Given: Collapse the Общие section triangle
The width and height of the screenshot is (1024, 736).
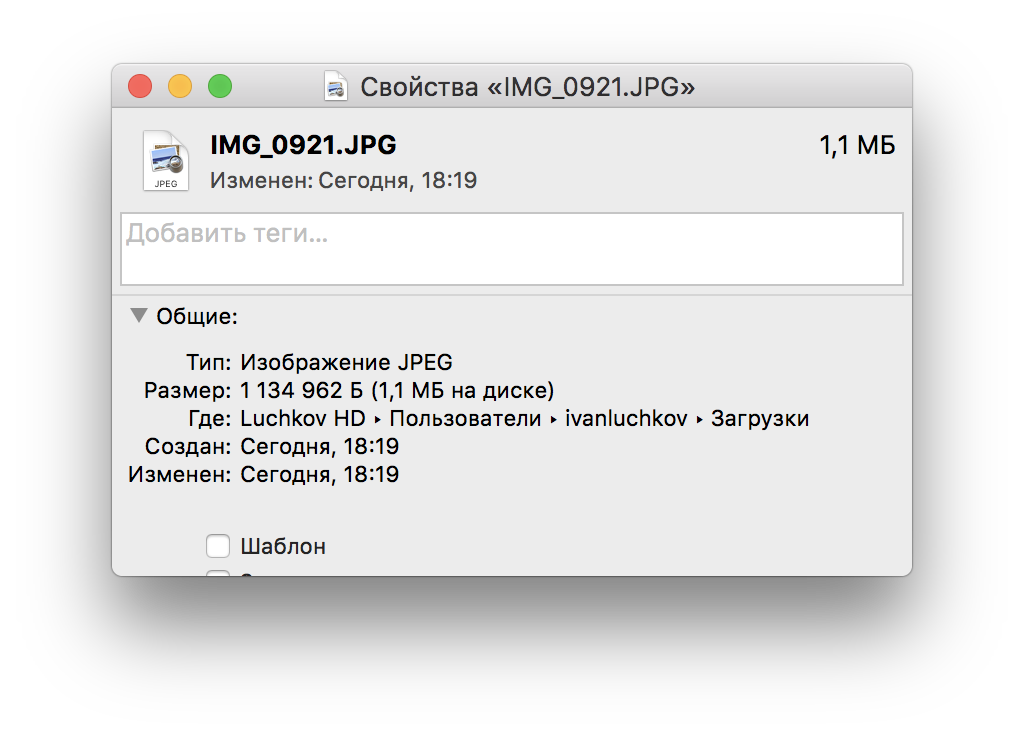Looking at the screenshot, I should point(139,316).
